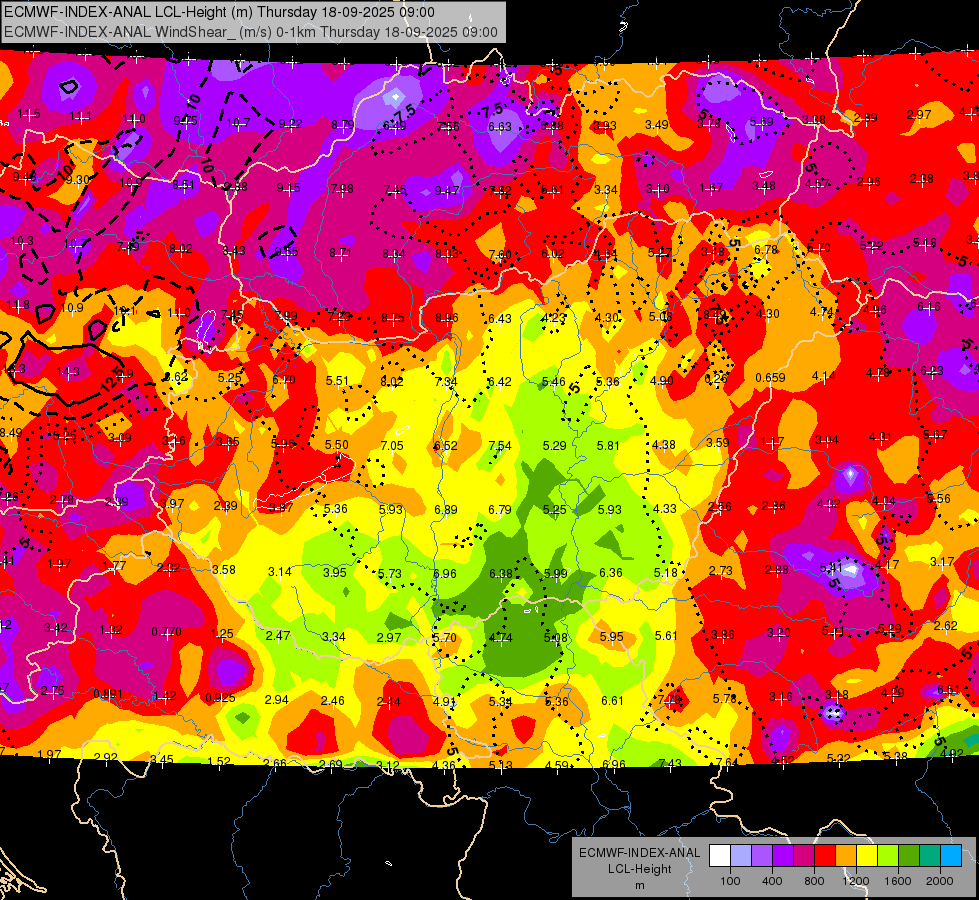Click the grid value 3.58
Screen dimensions: 979x900
tap(224, 570)
